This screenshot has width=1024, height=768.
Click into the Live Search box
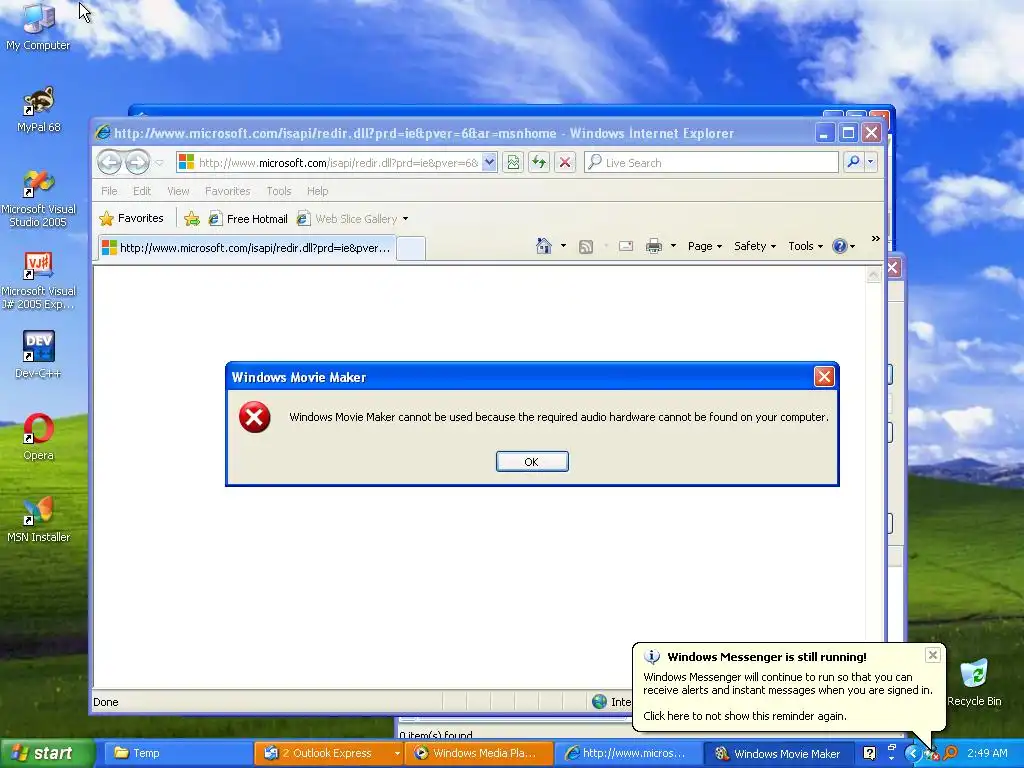tap(711, 163)
